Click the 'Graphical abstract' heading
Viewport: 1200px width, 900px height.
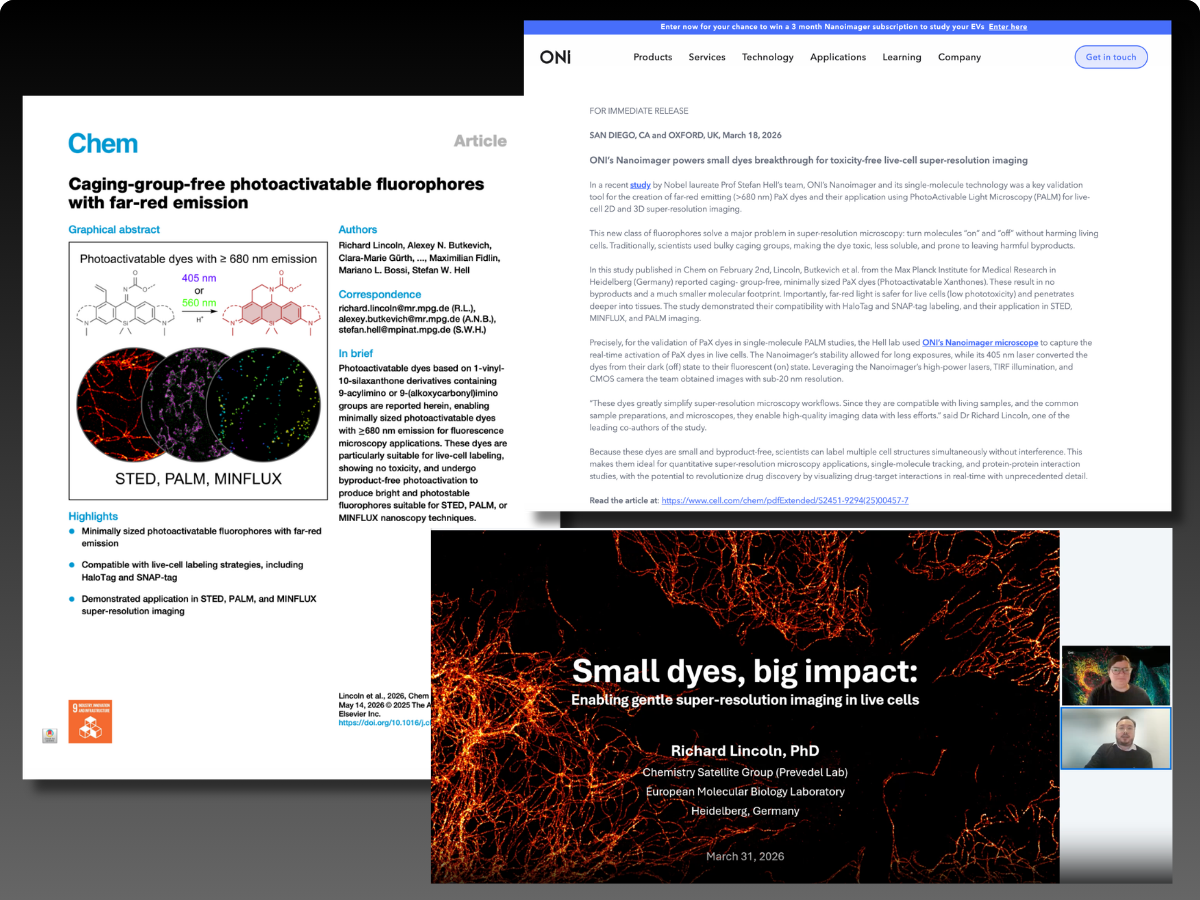click(x=113, y=230)
